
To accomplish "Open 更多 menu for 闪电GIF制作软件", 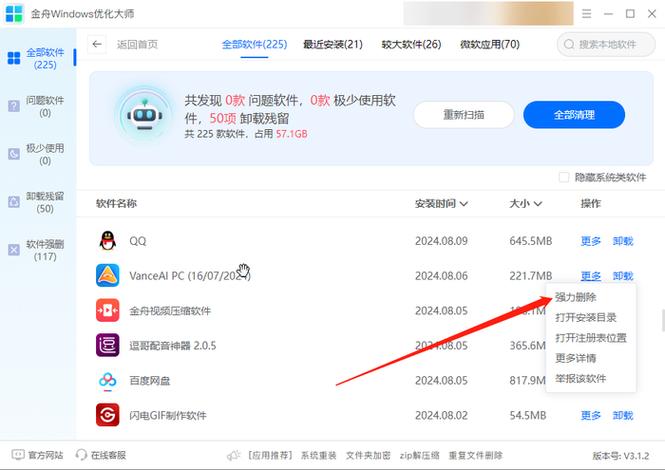I will pos(591,415).
